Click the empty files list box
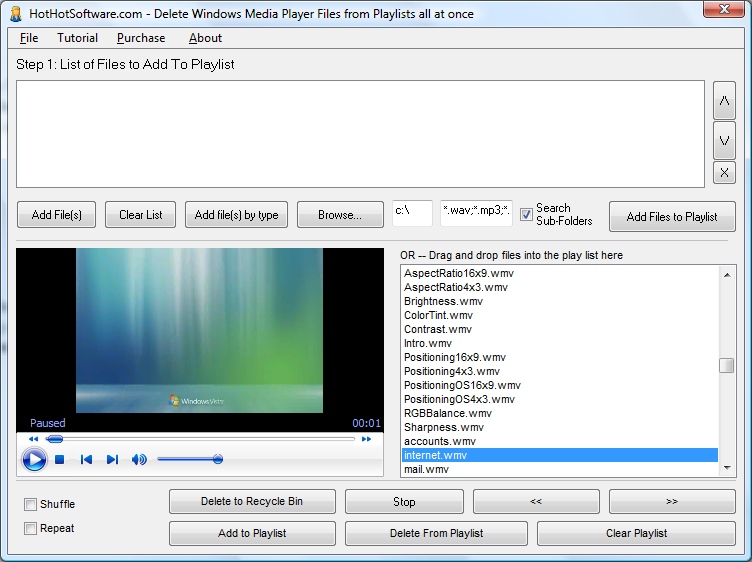The height and width of the screenshot is (562, 752). click(x=360, y=134)
